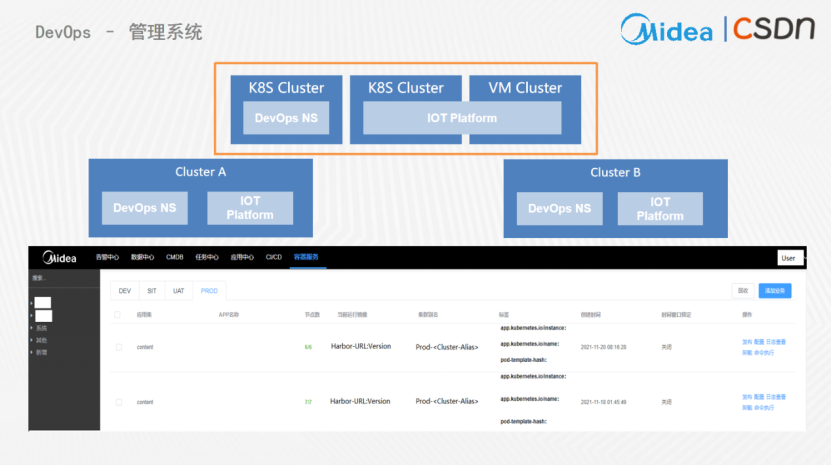Screen dimensions: 831x465
Task: Focus the sidebar search field
Action: [x=64, y=278]
